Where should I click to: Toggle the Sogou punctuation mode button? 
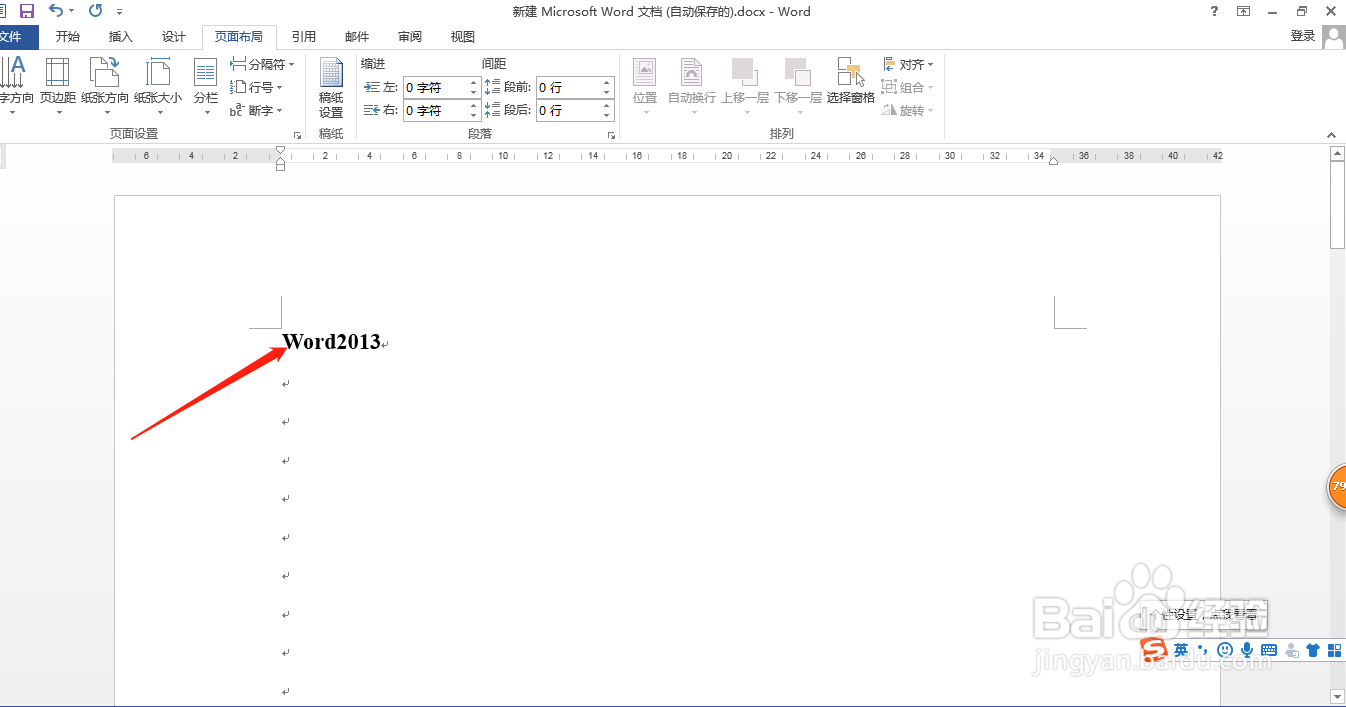[x=1203, y=650]
